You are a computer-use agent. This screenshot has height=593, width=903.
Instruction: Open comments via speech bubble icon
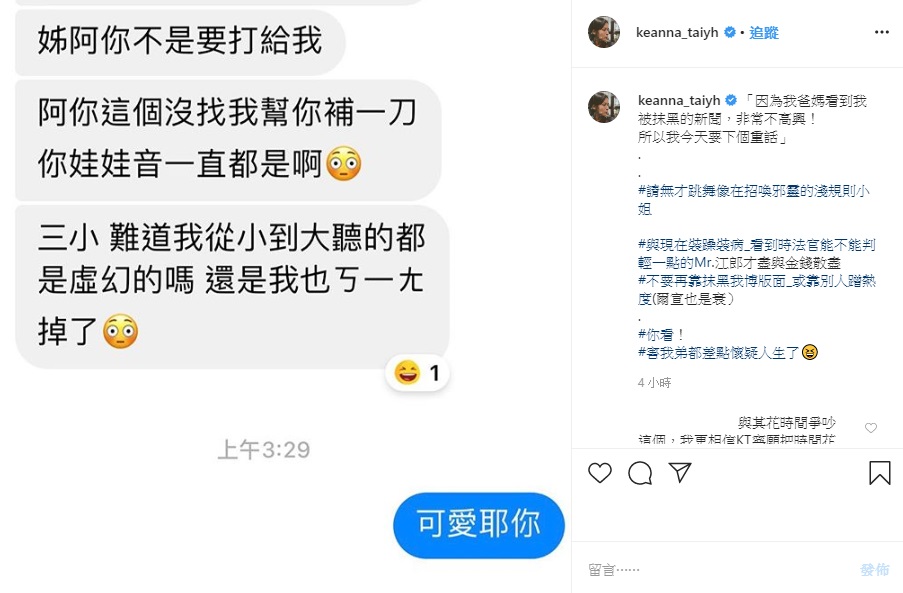pyautogui.click(x=640, y=473)
